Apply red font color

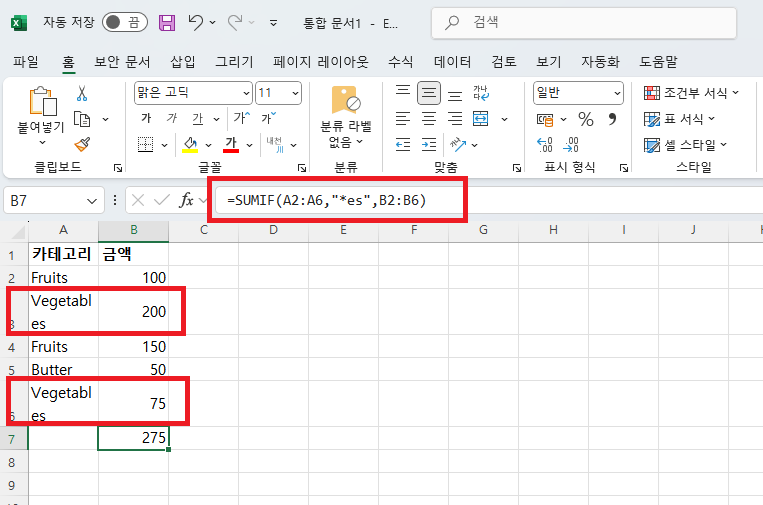231,144
